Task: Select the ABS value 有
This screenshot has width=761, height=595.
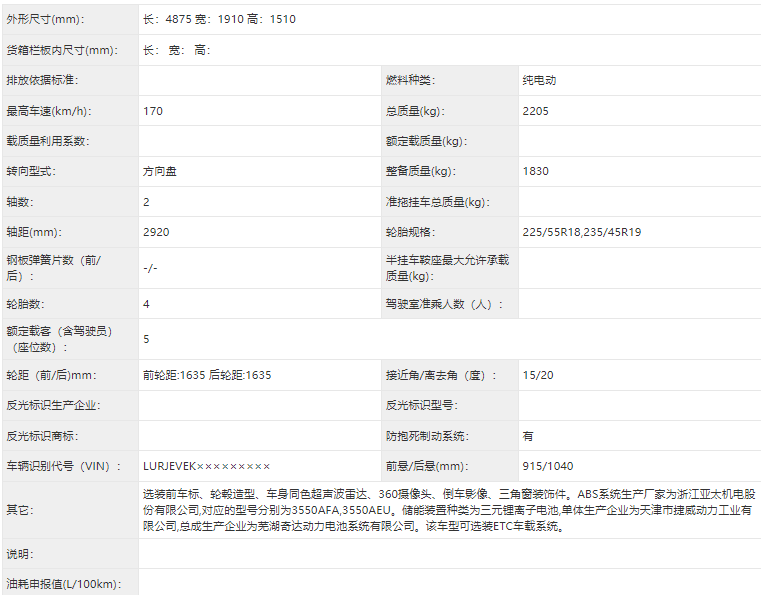Action: [x=528, y=436]
